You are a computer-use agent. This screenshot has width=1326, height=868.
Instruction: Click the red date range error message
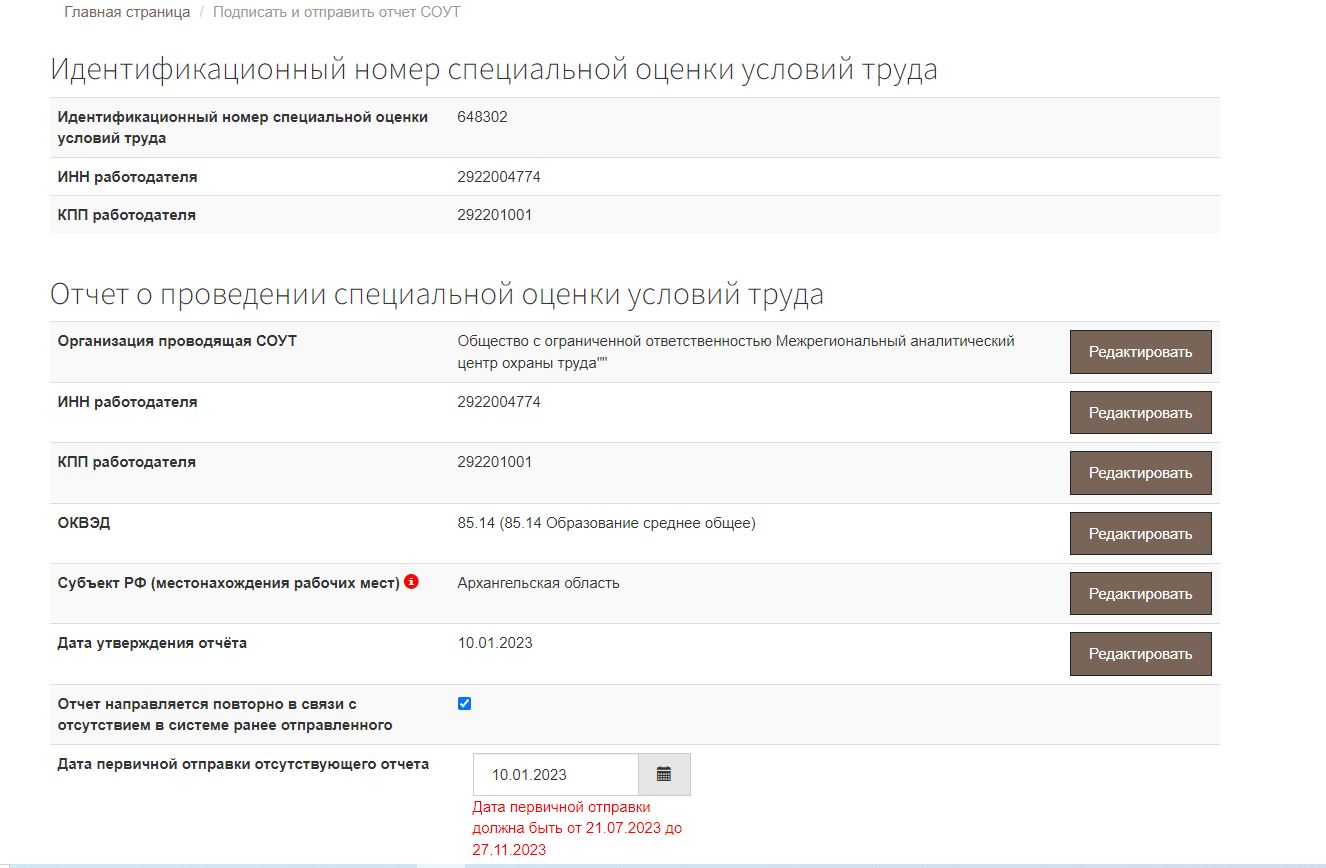point(577,828)
